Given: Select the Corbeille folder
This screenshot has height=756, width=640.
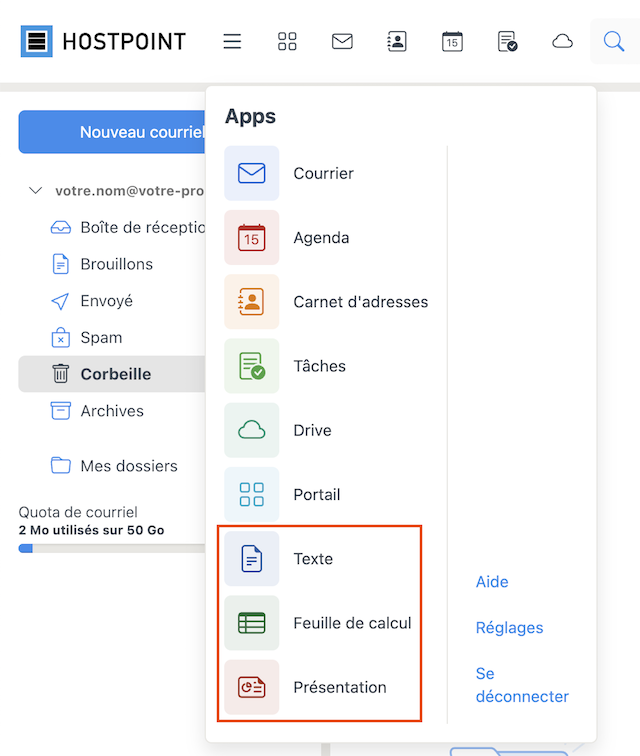Looking at the screenshot, I should 112,374.
